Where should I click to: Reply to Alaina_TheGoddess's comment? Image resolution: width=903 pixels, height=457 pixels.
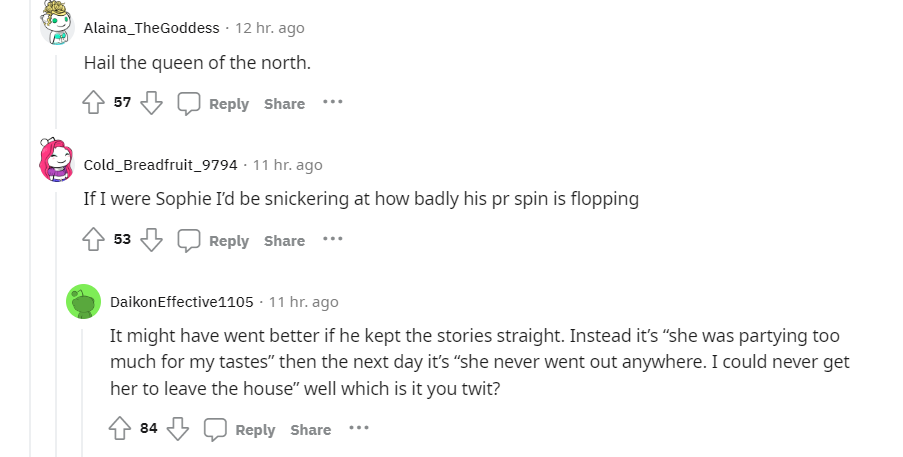tap(214, 103)
